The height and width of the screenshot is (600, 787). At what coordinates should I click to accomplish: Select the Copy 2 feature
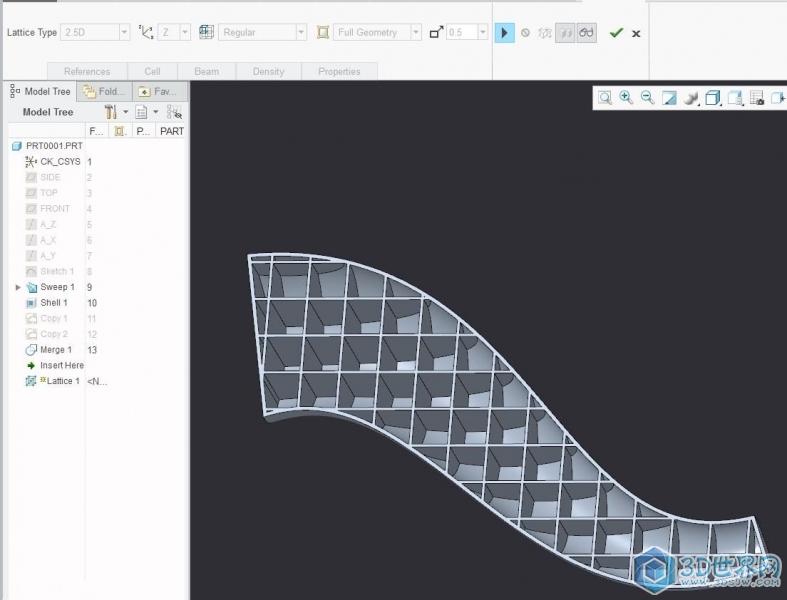point(47,334)
